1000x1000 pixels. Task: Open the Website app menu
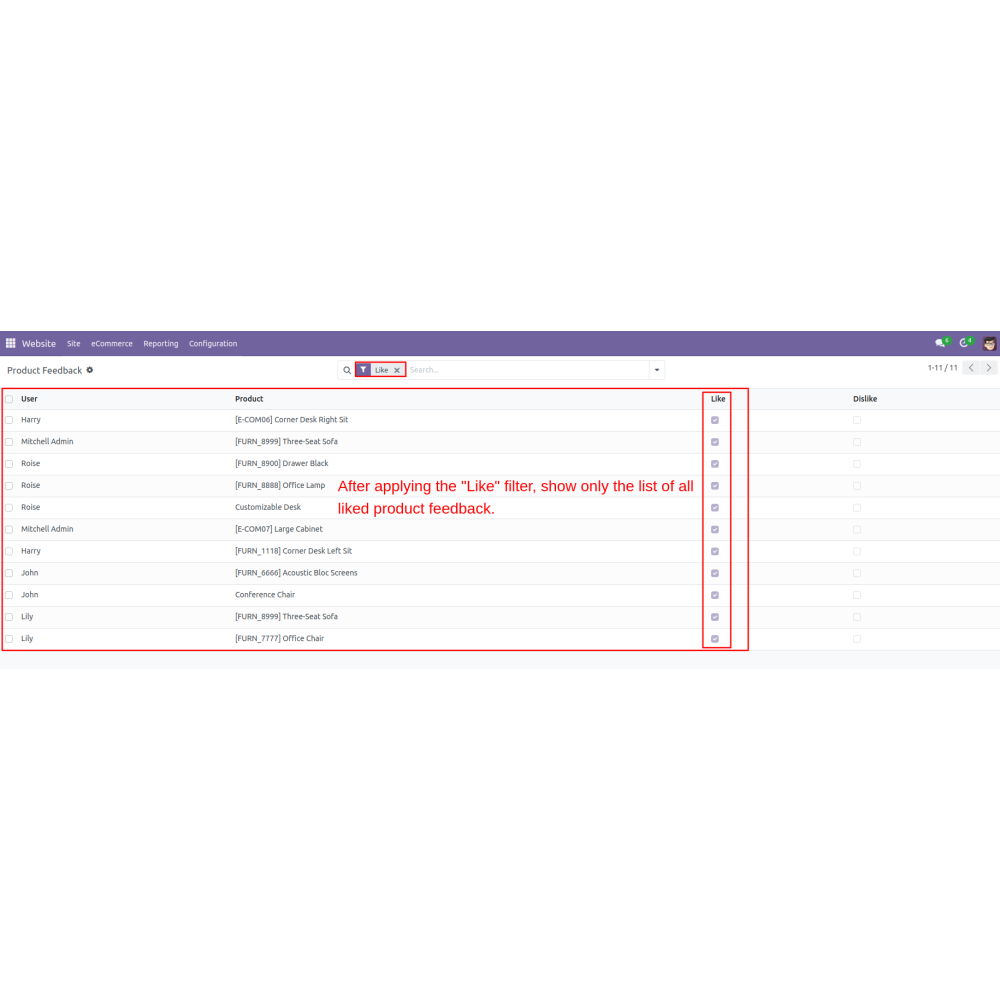pos(39,343)
